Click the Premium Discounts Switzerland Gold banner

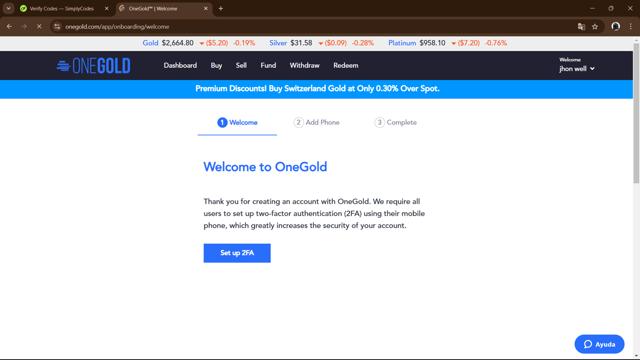(317, 89)
